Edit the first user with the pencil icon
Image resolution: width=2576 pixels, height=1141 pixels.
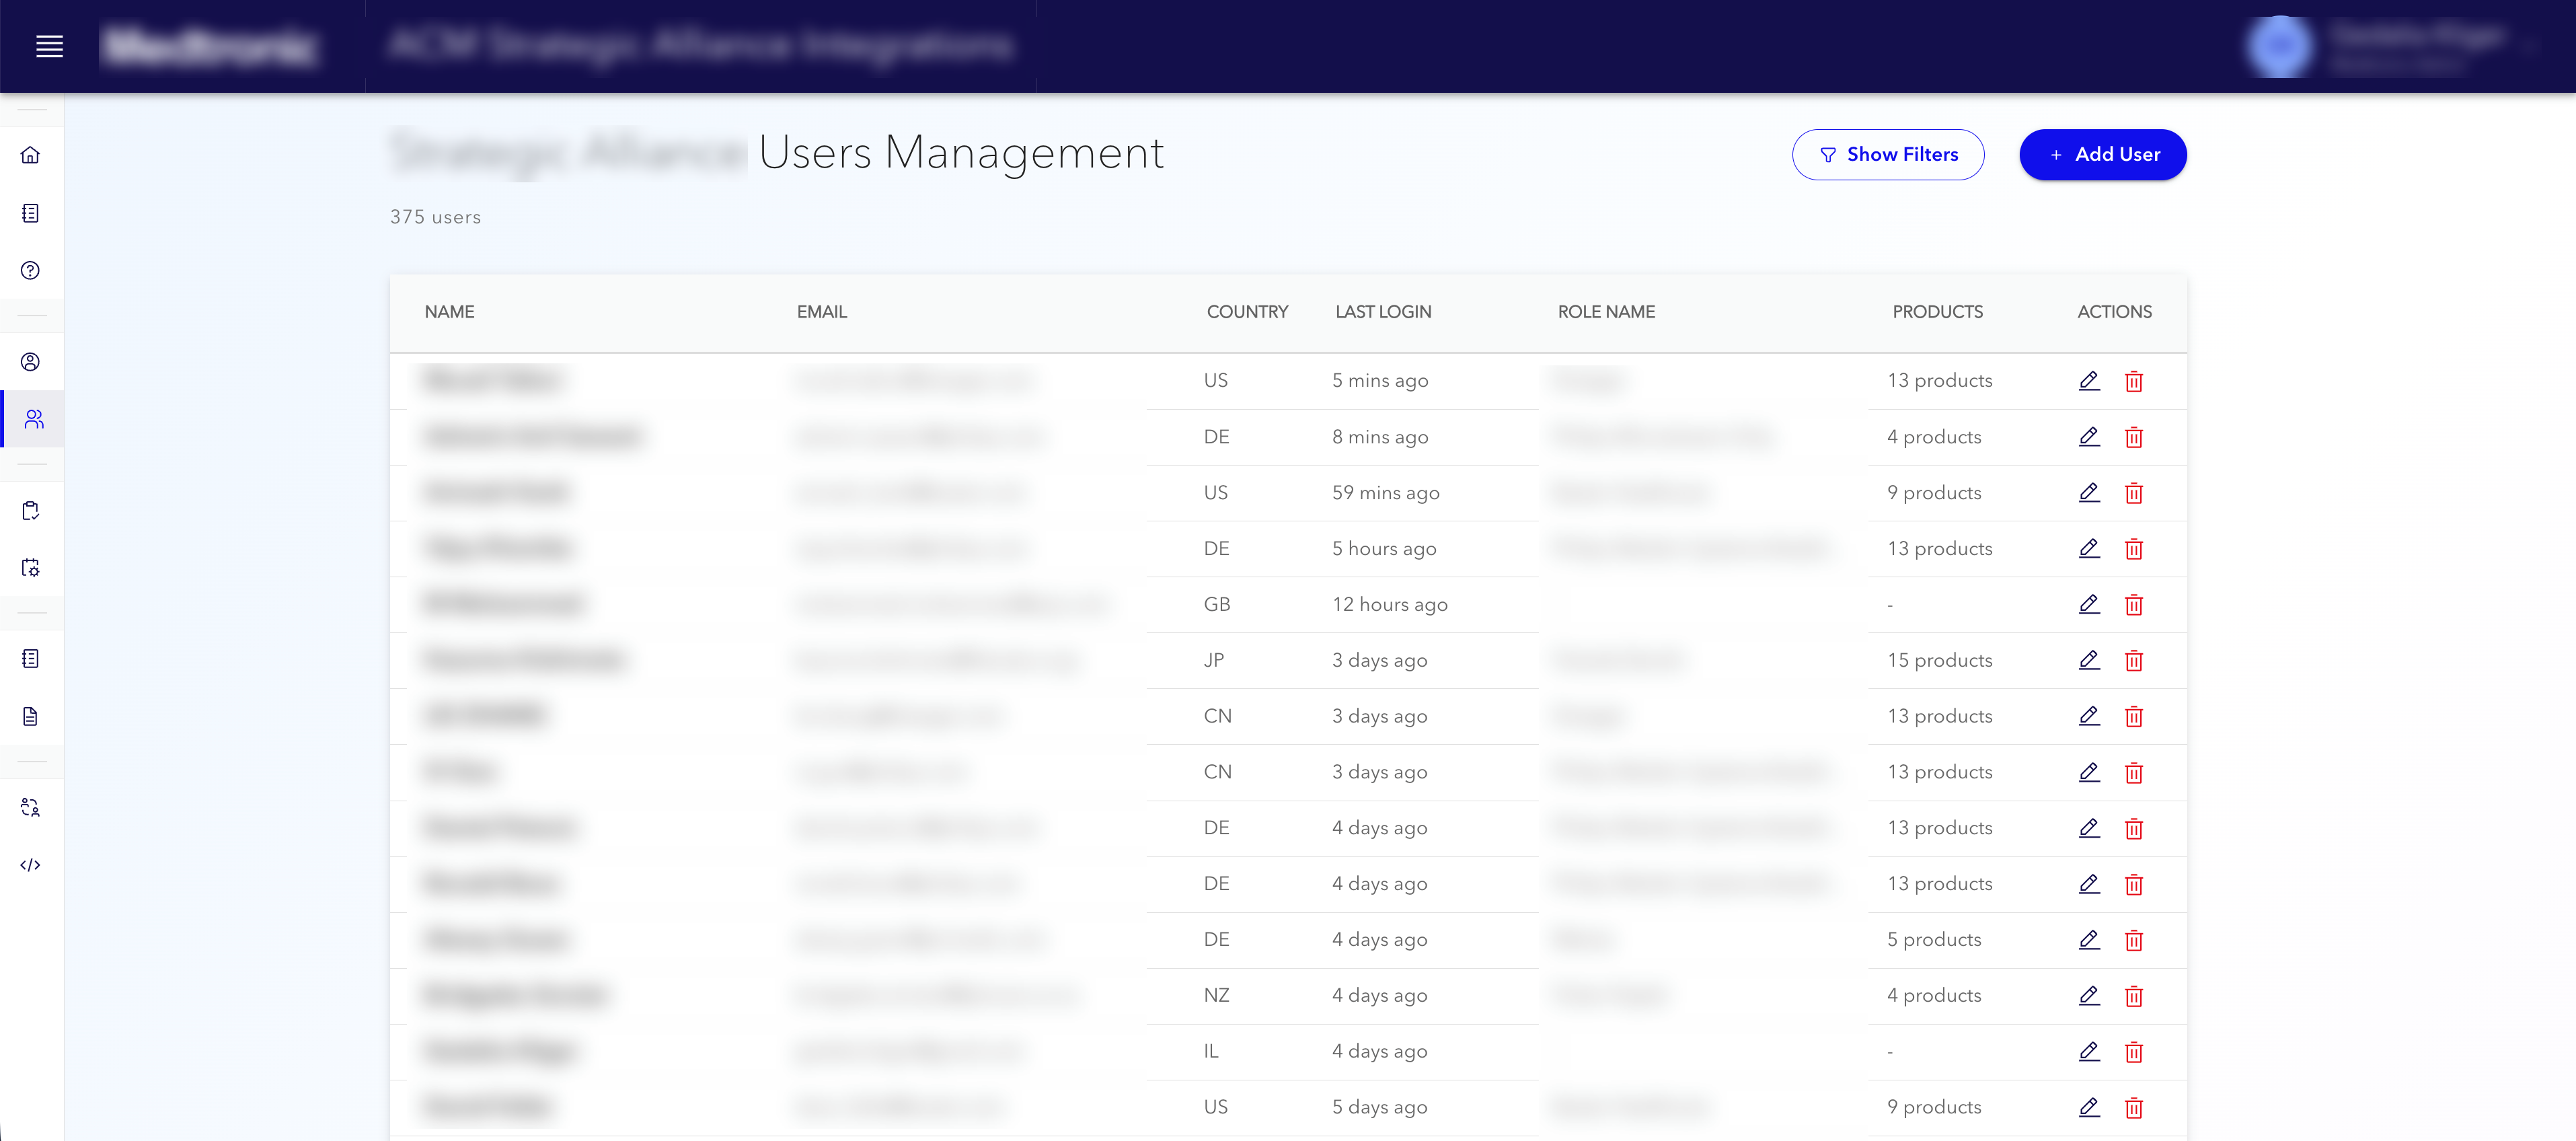click(2089, 381)
